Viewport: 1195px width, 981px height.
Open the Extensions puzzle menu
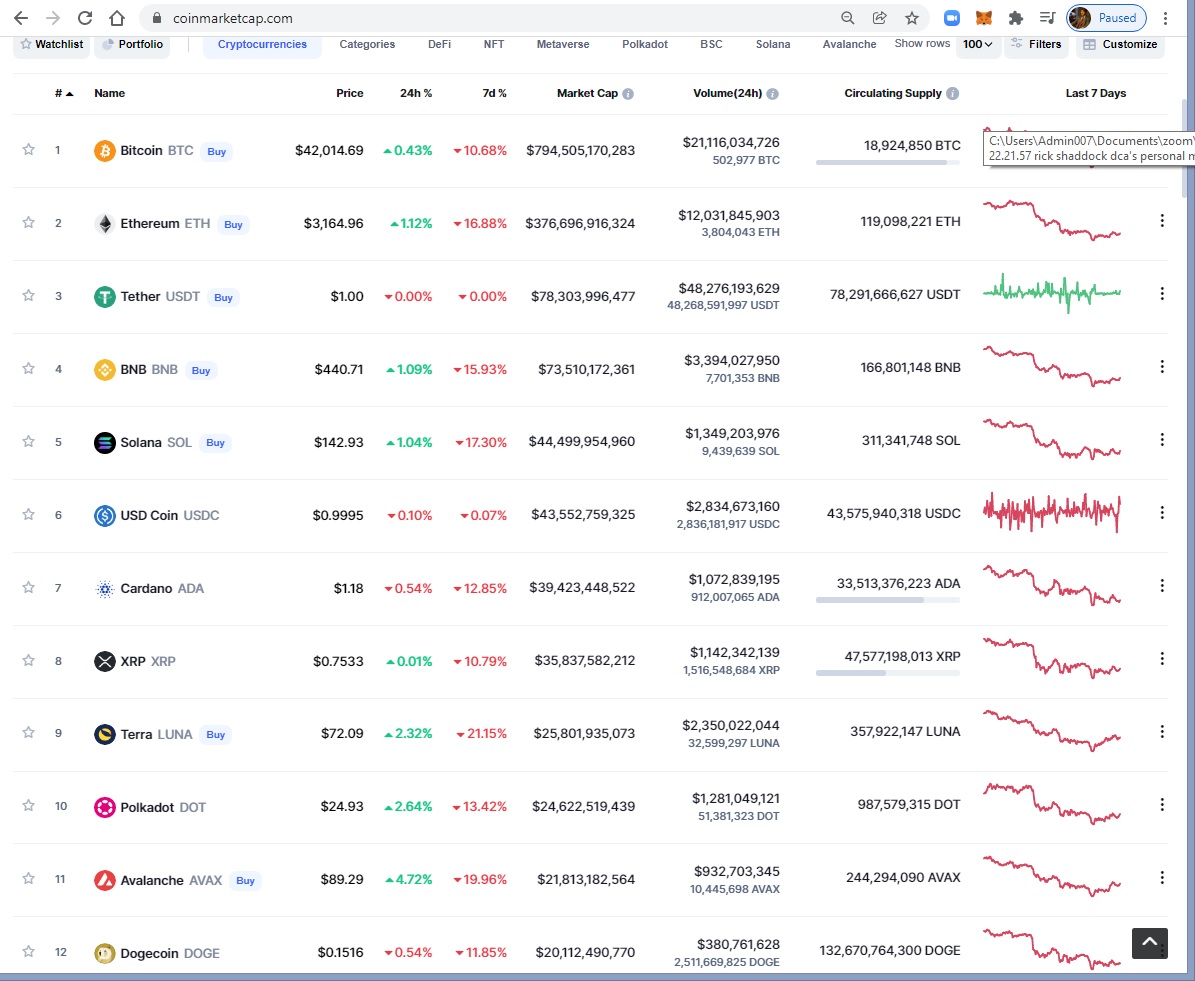[1015, 18]
